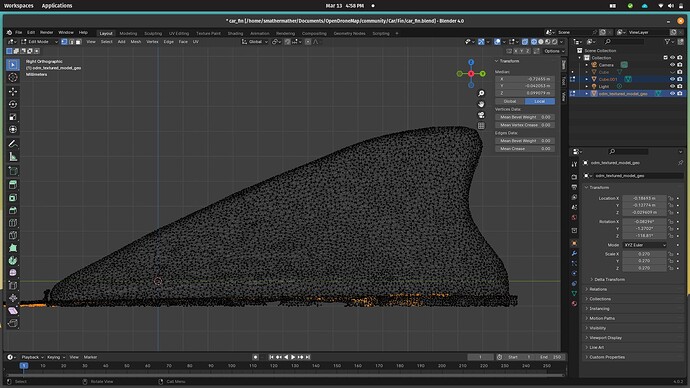Switch to UV Editing workspace tab
Screen dimensions: 690x388
click(179, 33)
